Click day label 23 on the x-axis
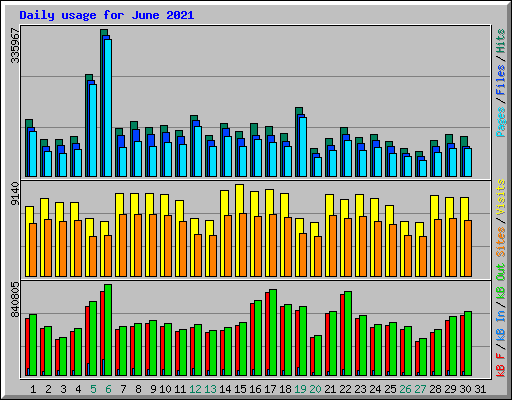 click(360, 389)
